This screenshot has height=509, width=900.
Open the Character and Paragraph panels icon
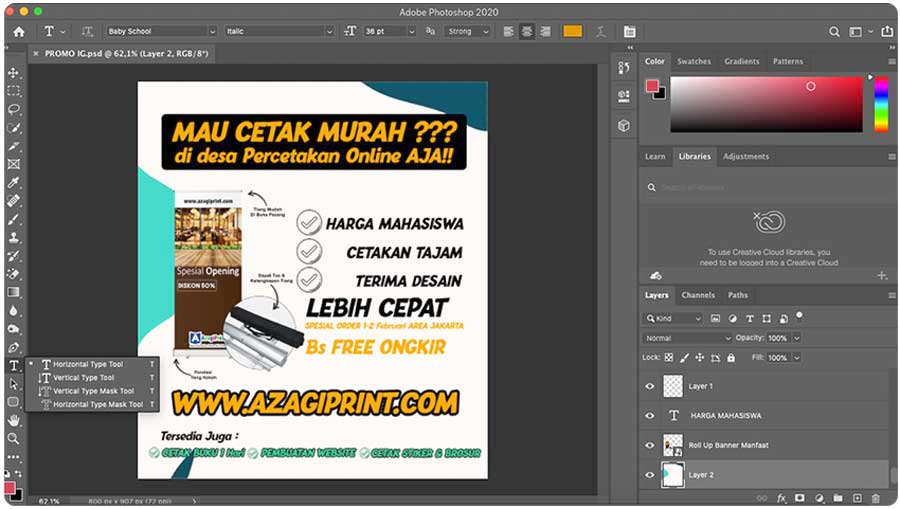630,32
